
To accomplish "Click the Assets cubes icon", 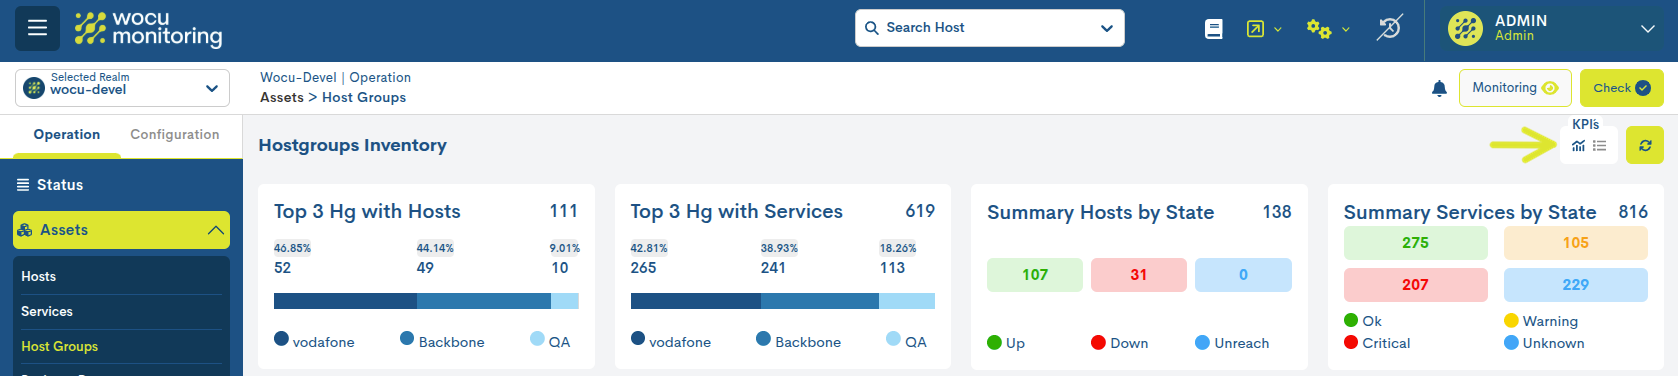I will (25, 230).
